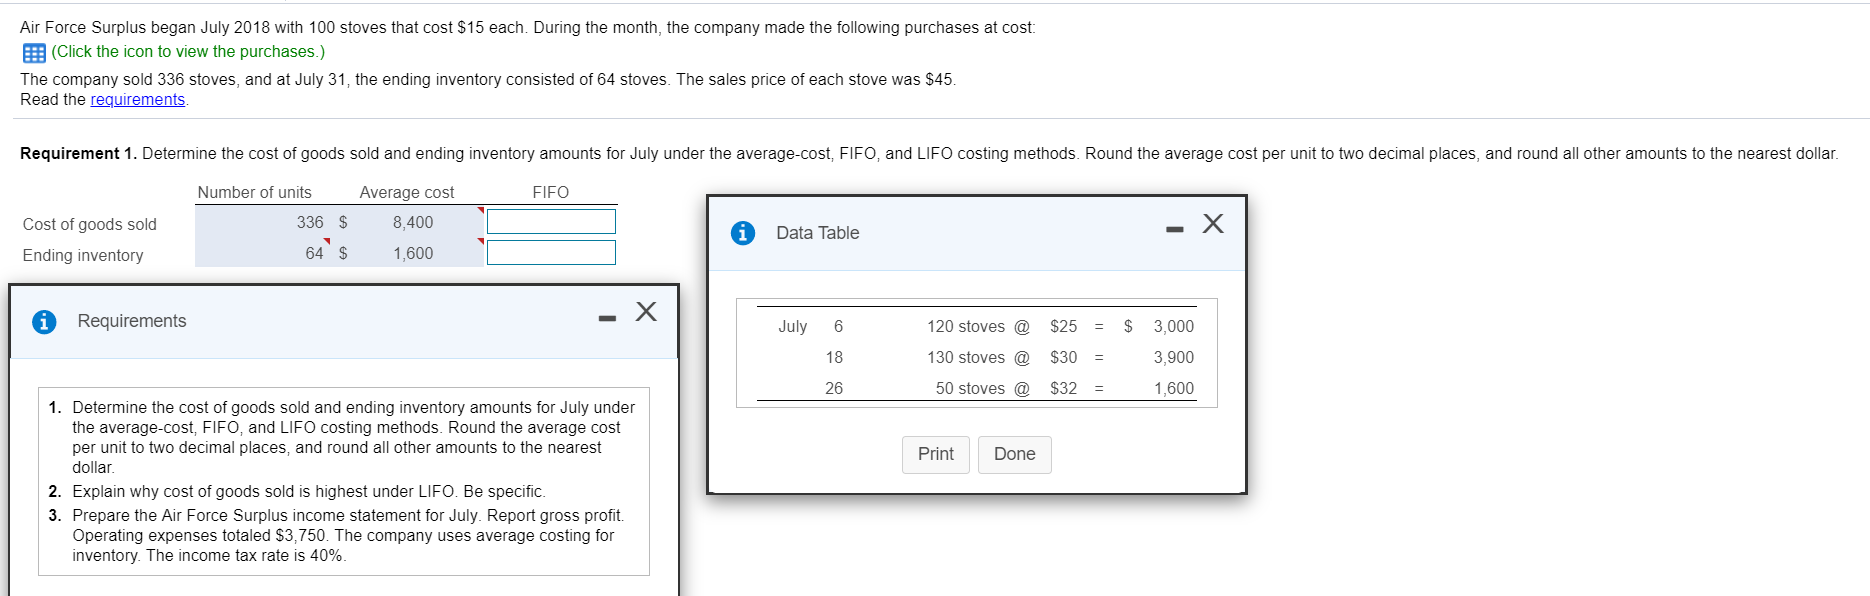This screenshot has height=596, width=1870.
Task: Click the info icon in Requirements dialog
Action: (44, 322)
